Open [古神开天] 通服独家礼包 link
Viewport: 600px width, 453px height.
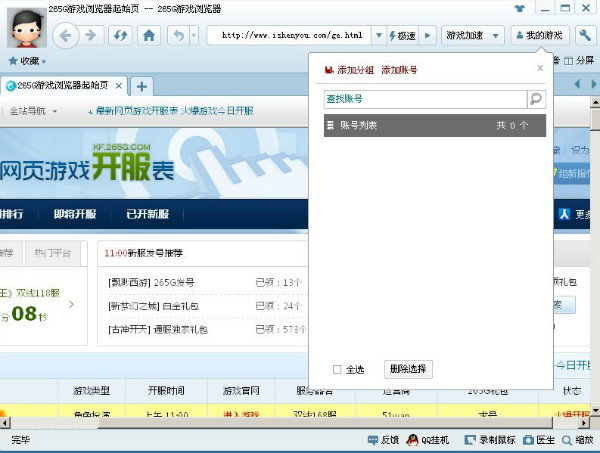[158, 329]
